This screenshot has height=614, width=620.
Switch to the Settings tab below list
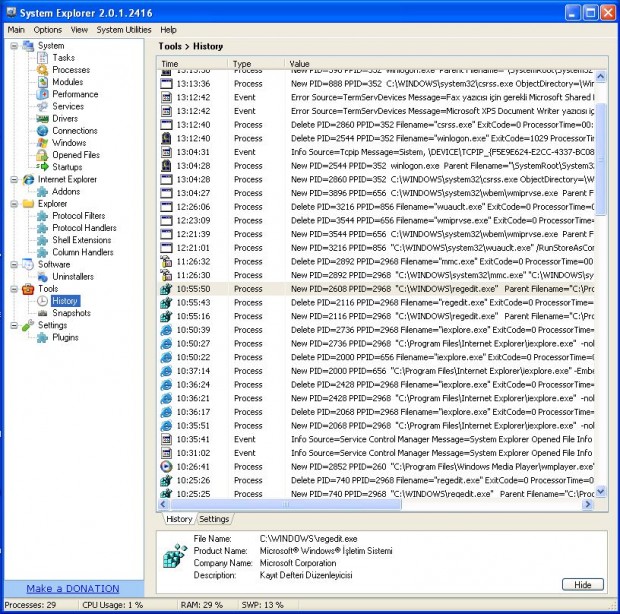click(214, 519)
